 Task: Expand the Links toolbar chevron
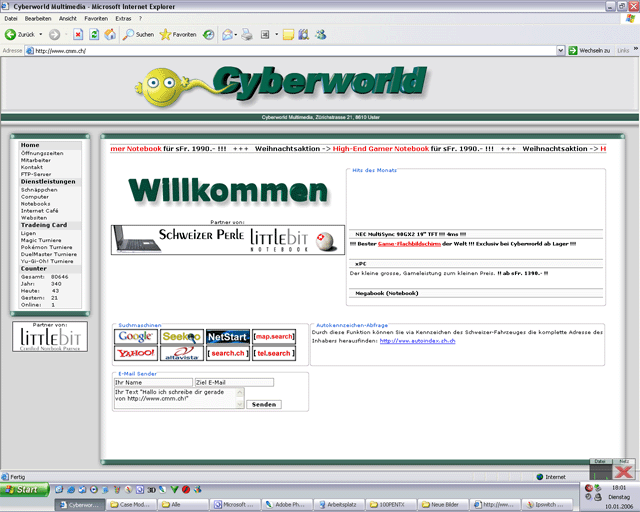(x=636, y=49)
